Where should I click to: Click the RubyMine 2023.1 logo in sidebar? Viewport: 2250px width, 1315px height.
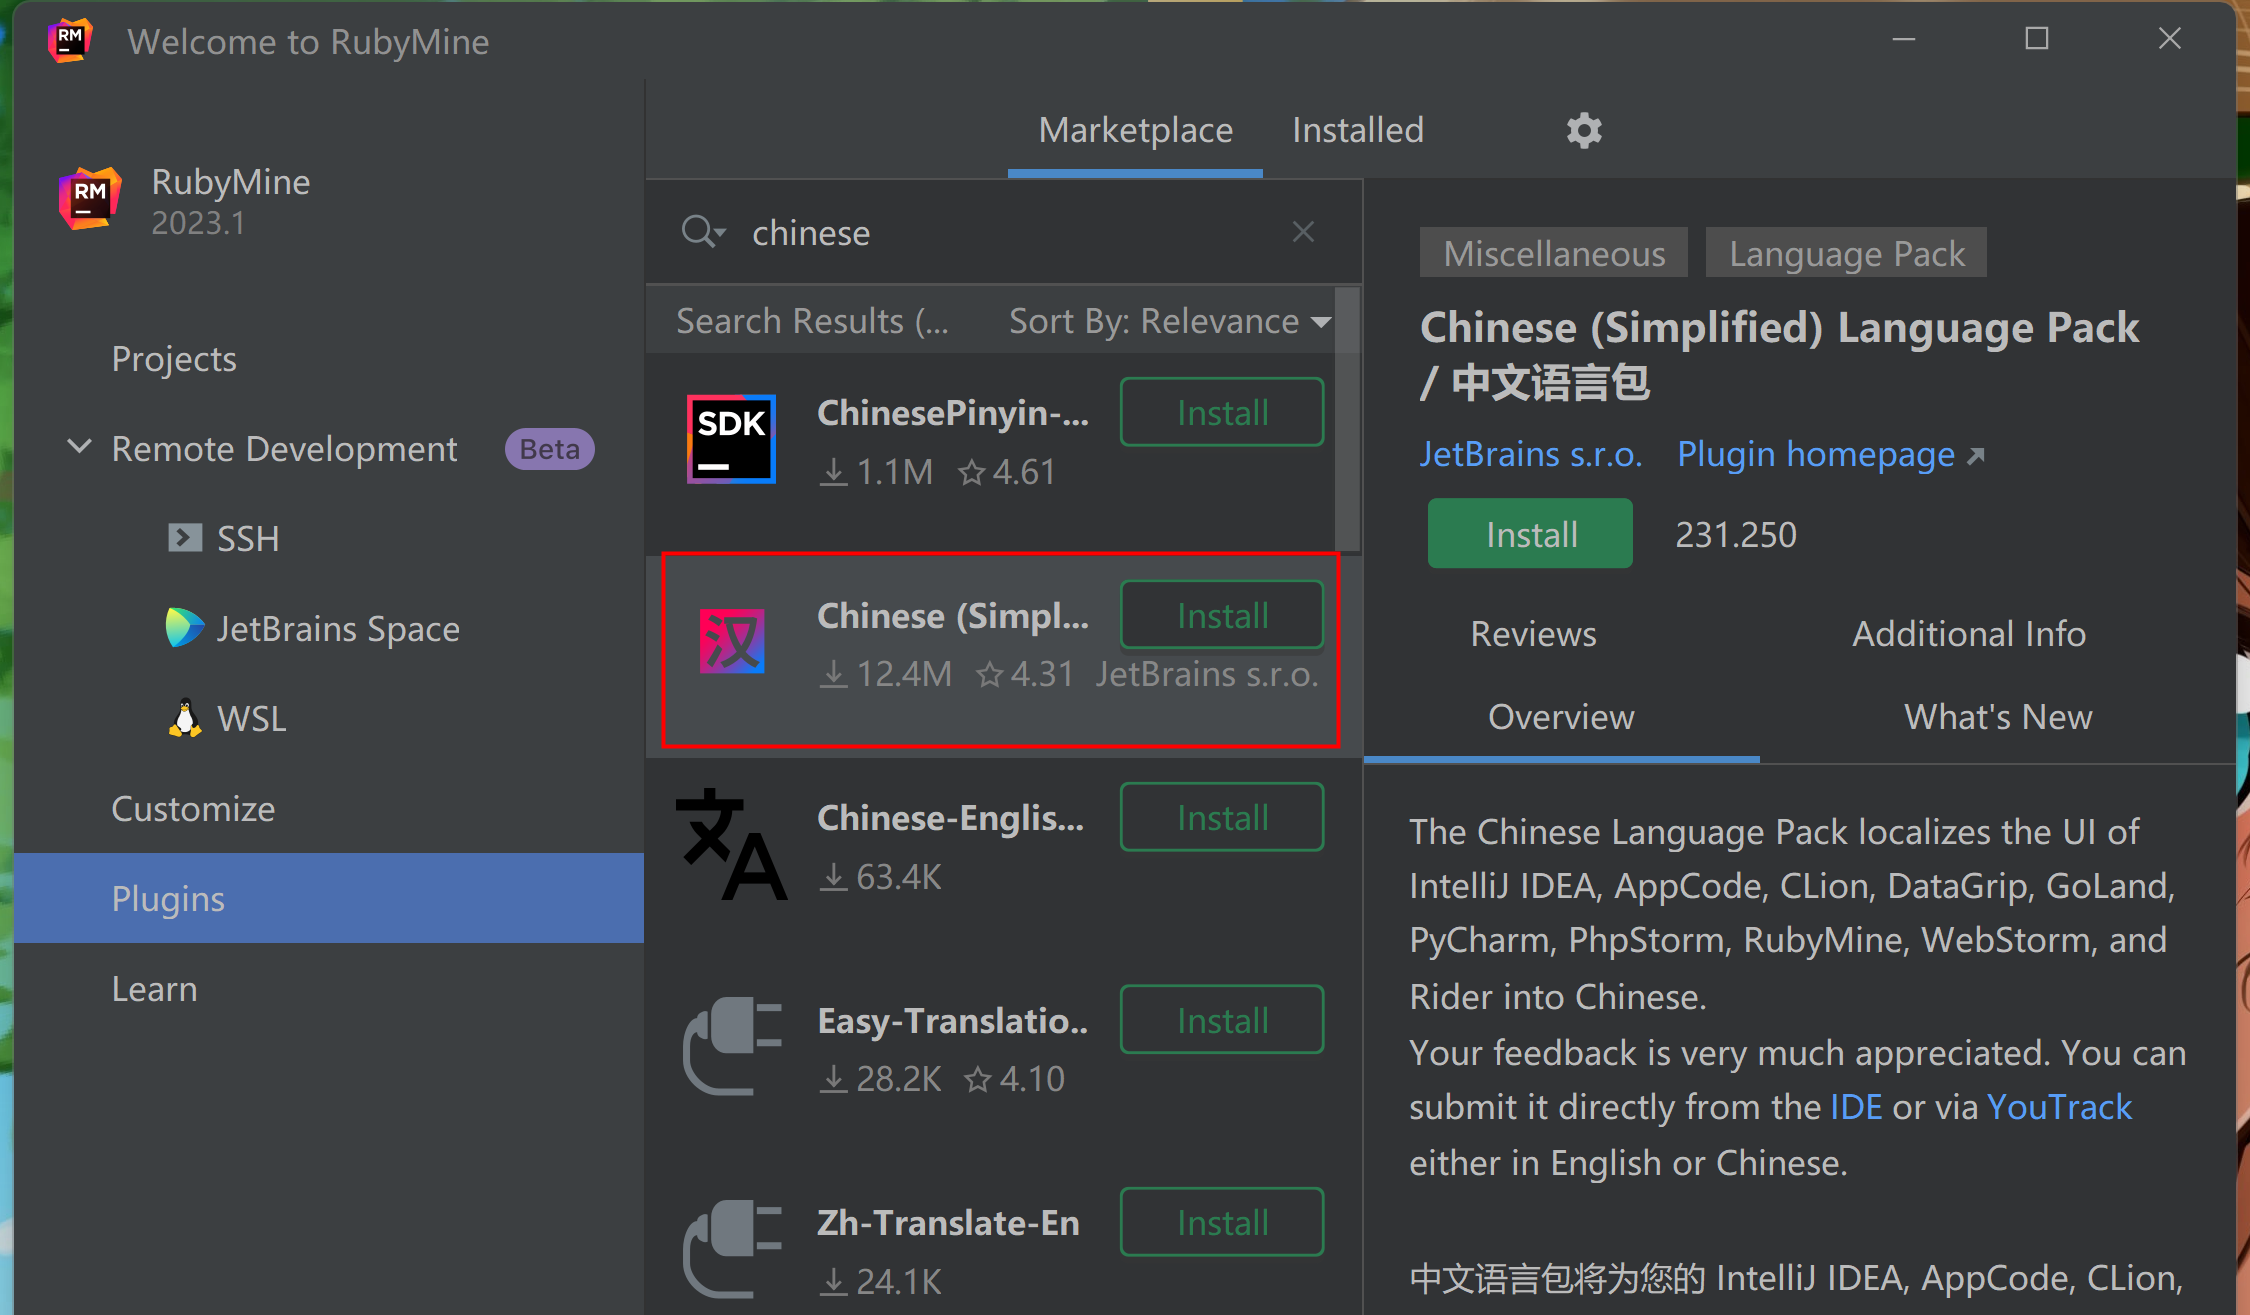click(x=90, y=198)
